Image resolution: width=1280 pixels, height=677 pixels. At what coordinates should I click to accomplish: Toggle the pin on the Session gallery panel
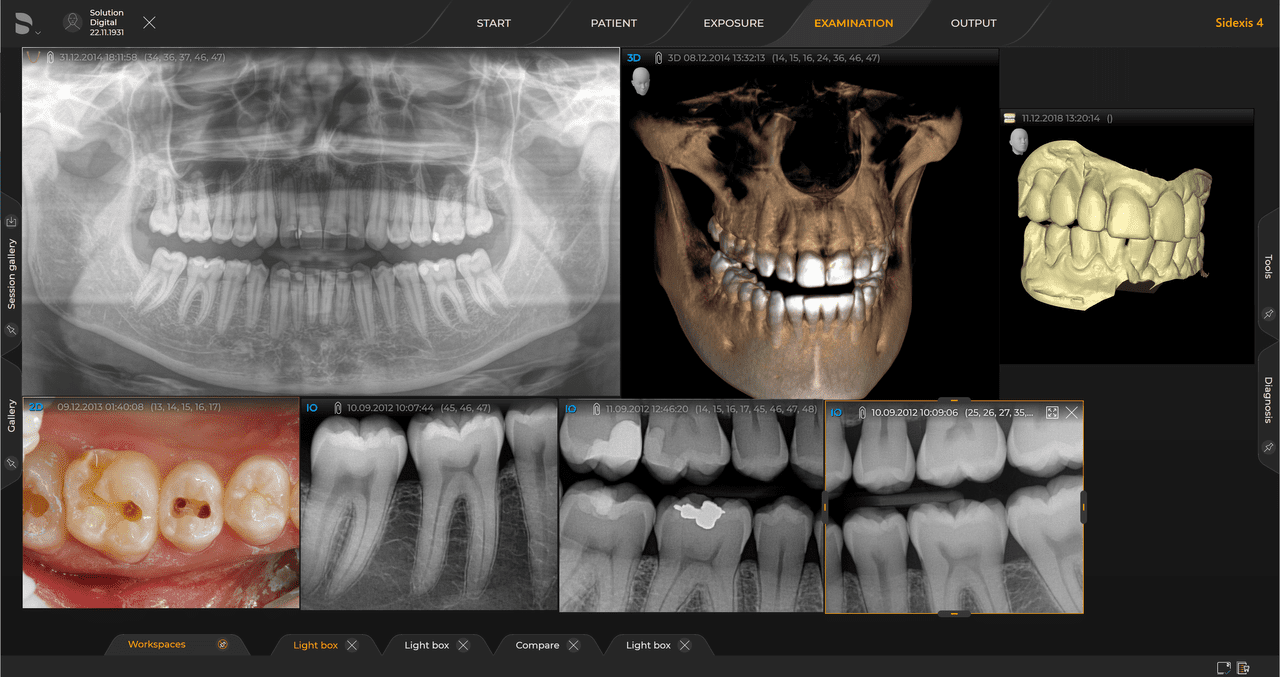(11, 330)
